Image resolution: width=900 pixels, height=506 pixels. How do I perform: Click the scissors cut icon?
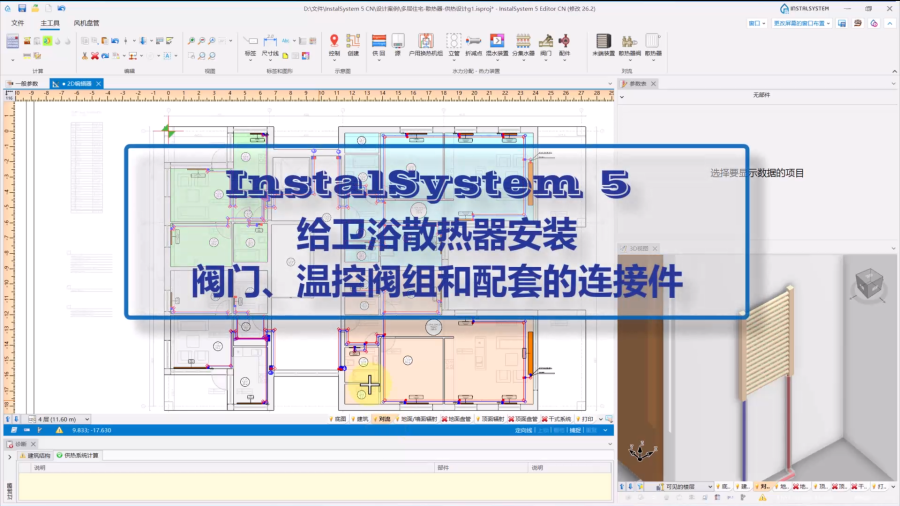click(x=84, y=56)
